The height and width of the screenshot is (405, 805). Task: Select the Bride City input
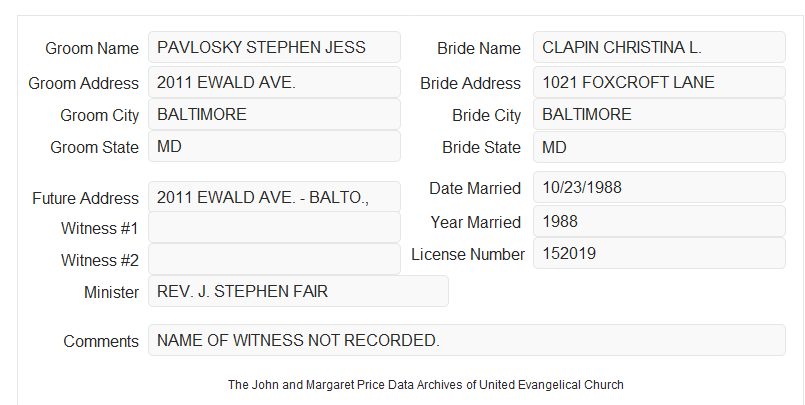659,114
